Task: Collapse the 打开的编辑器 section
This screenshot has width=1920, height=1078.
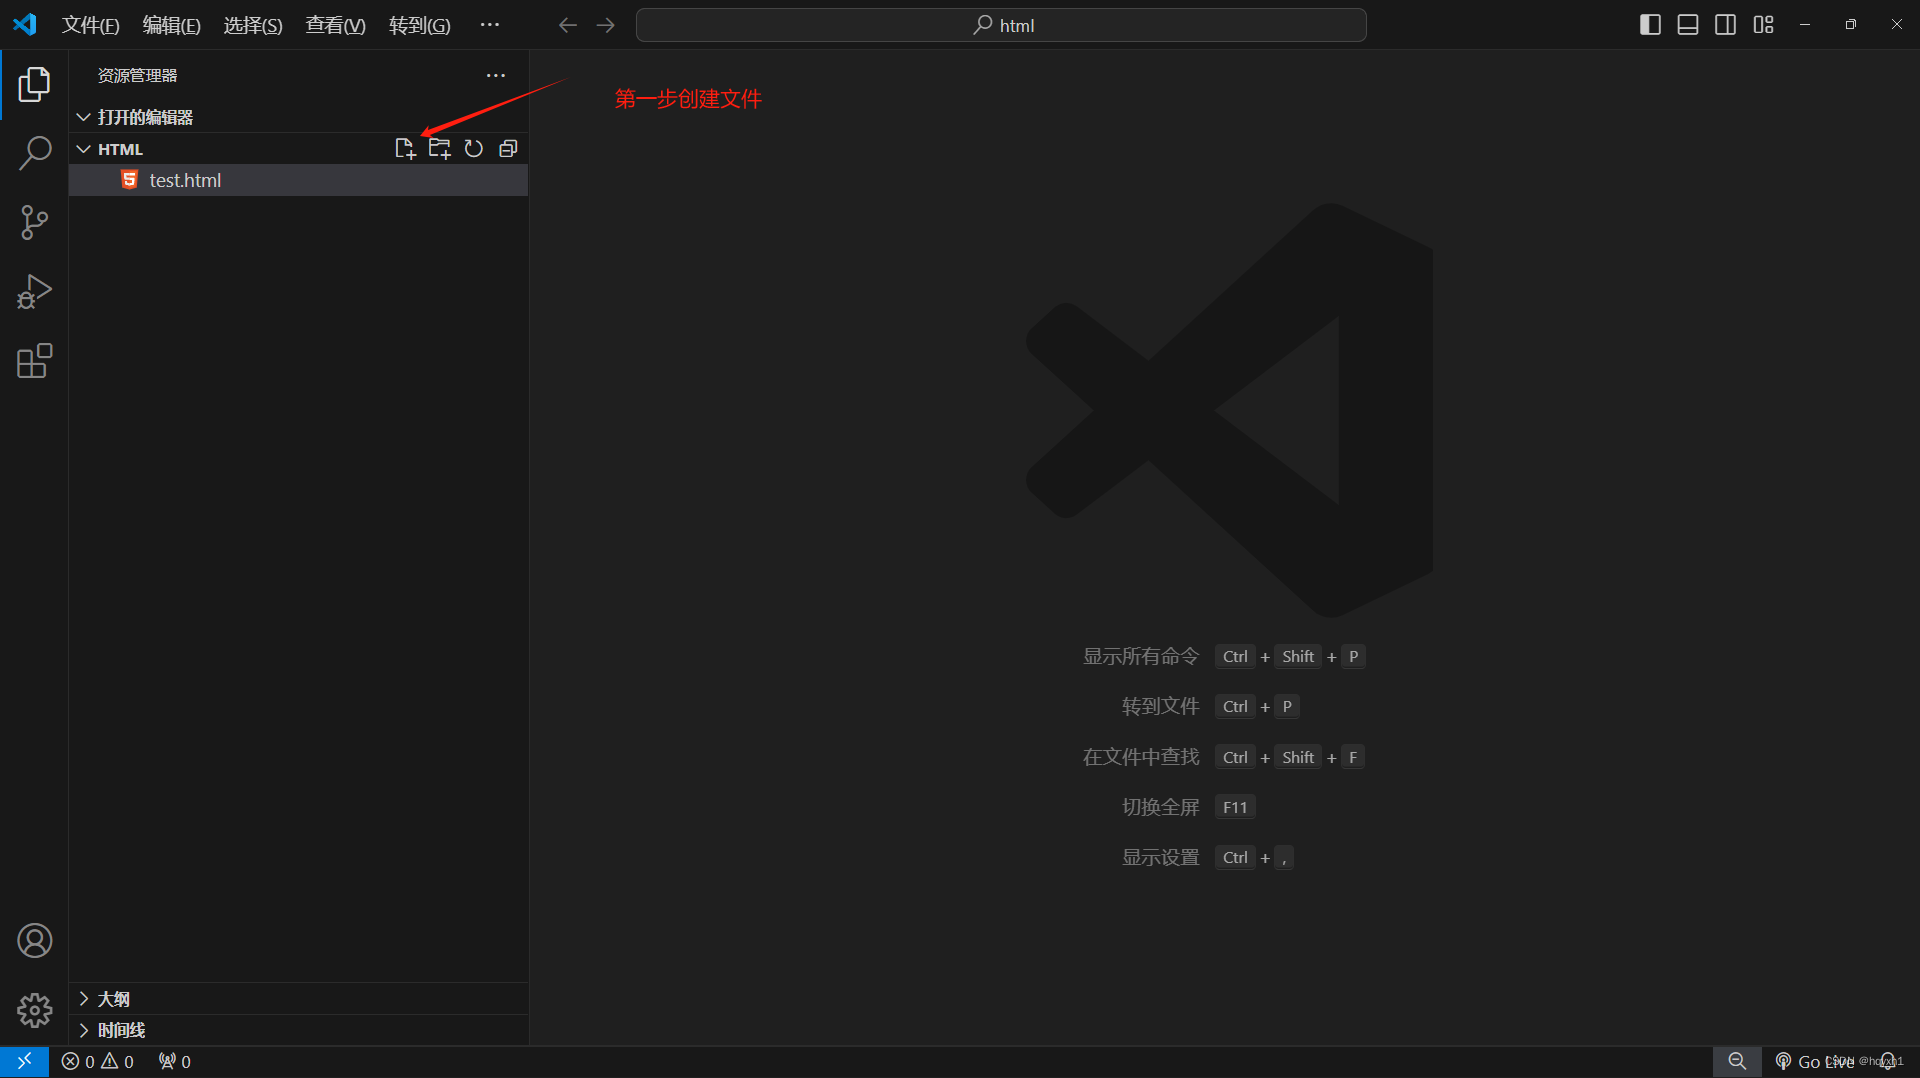Action: point(298,117)
